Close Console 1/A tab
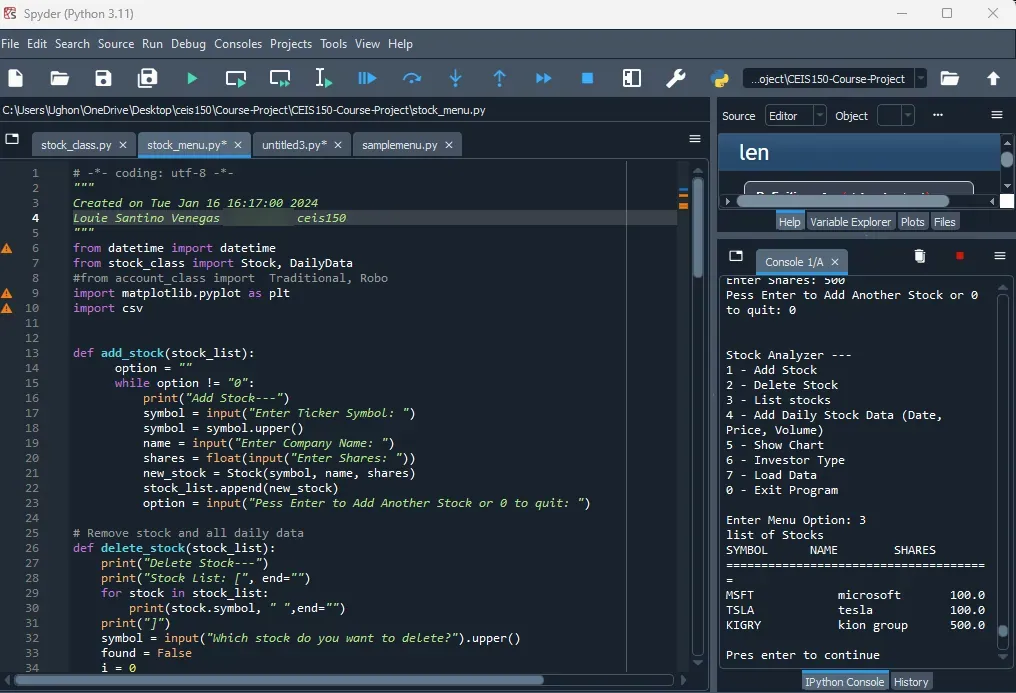1016x693 pixels. [x=835, y=262]
